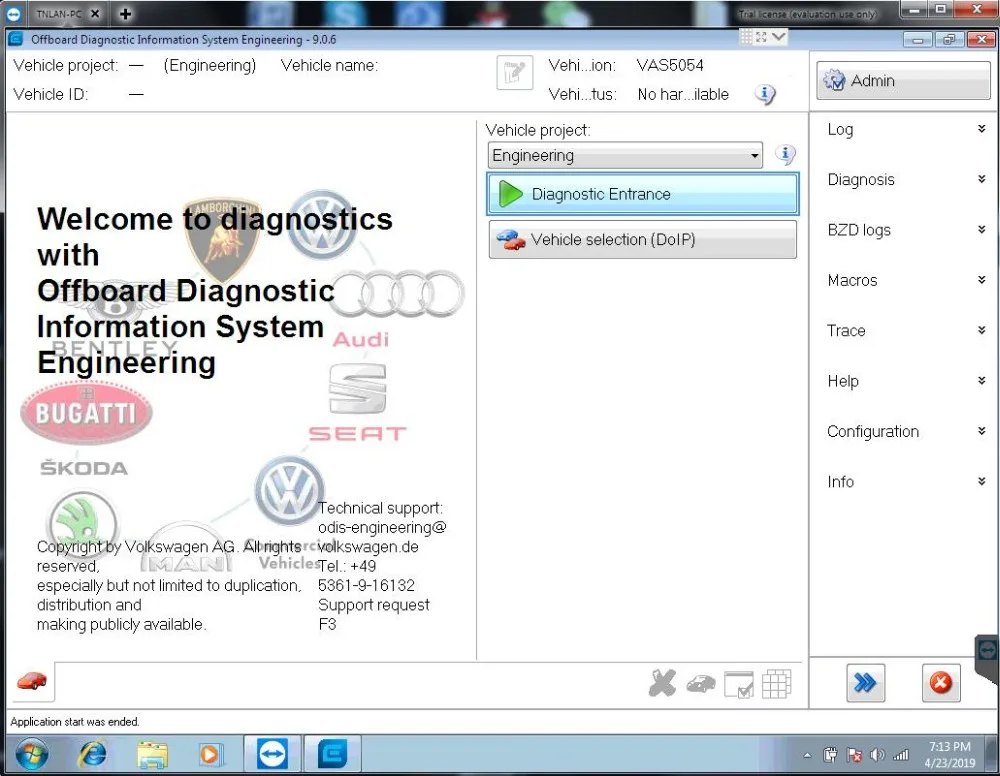This screenshot has width=1000, height=776.
Task: Click the Action Center flag tray icon
Action: coord(853,756)
